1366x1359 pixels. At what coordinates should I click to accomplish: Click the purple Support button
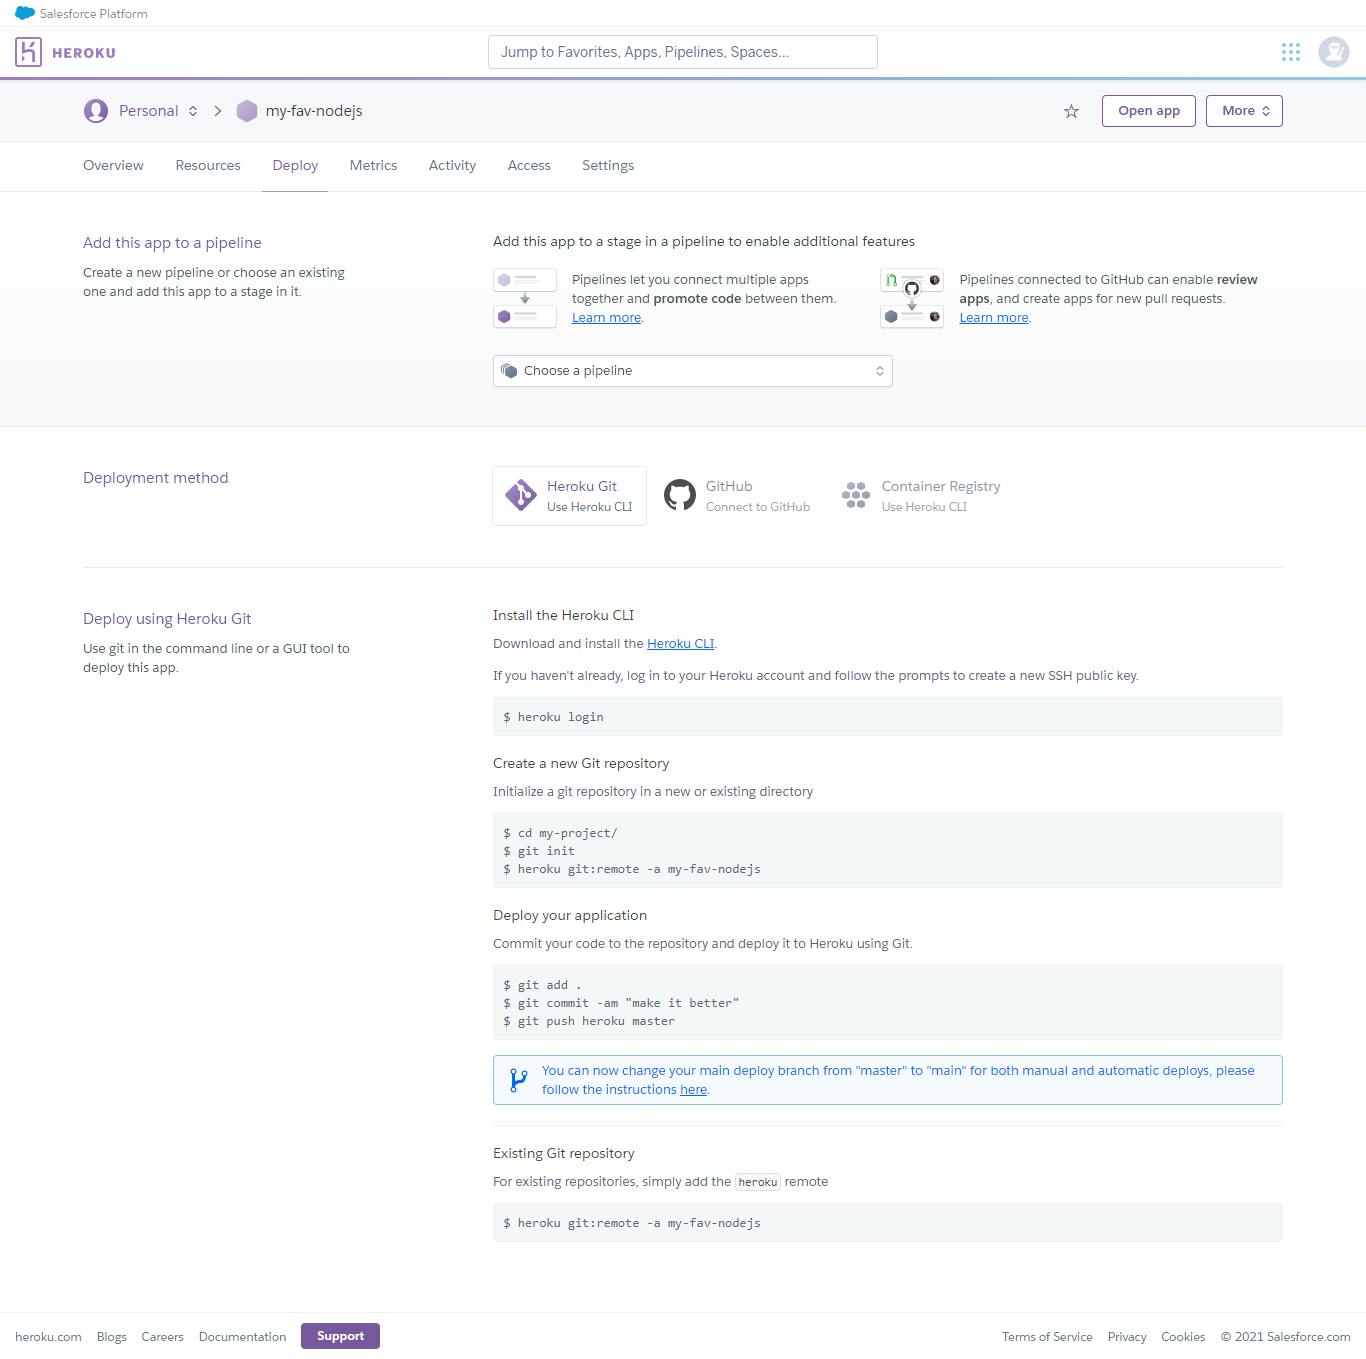click(x=340, y=1336)
